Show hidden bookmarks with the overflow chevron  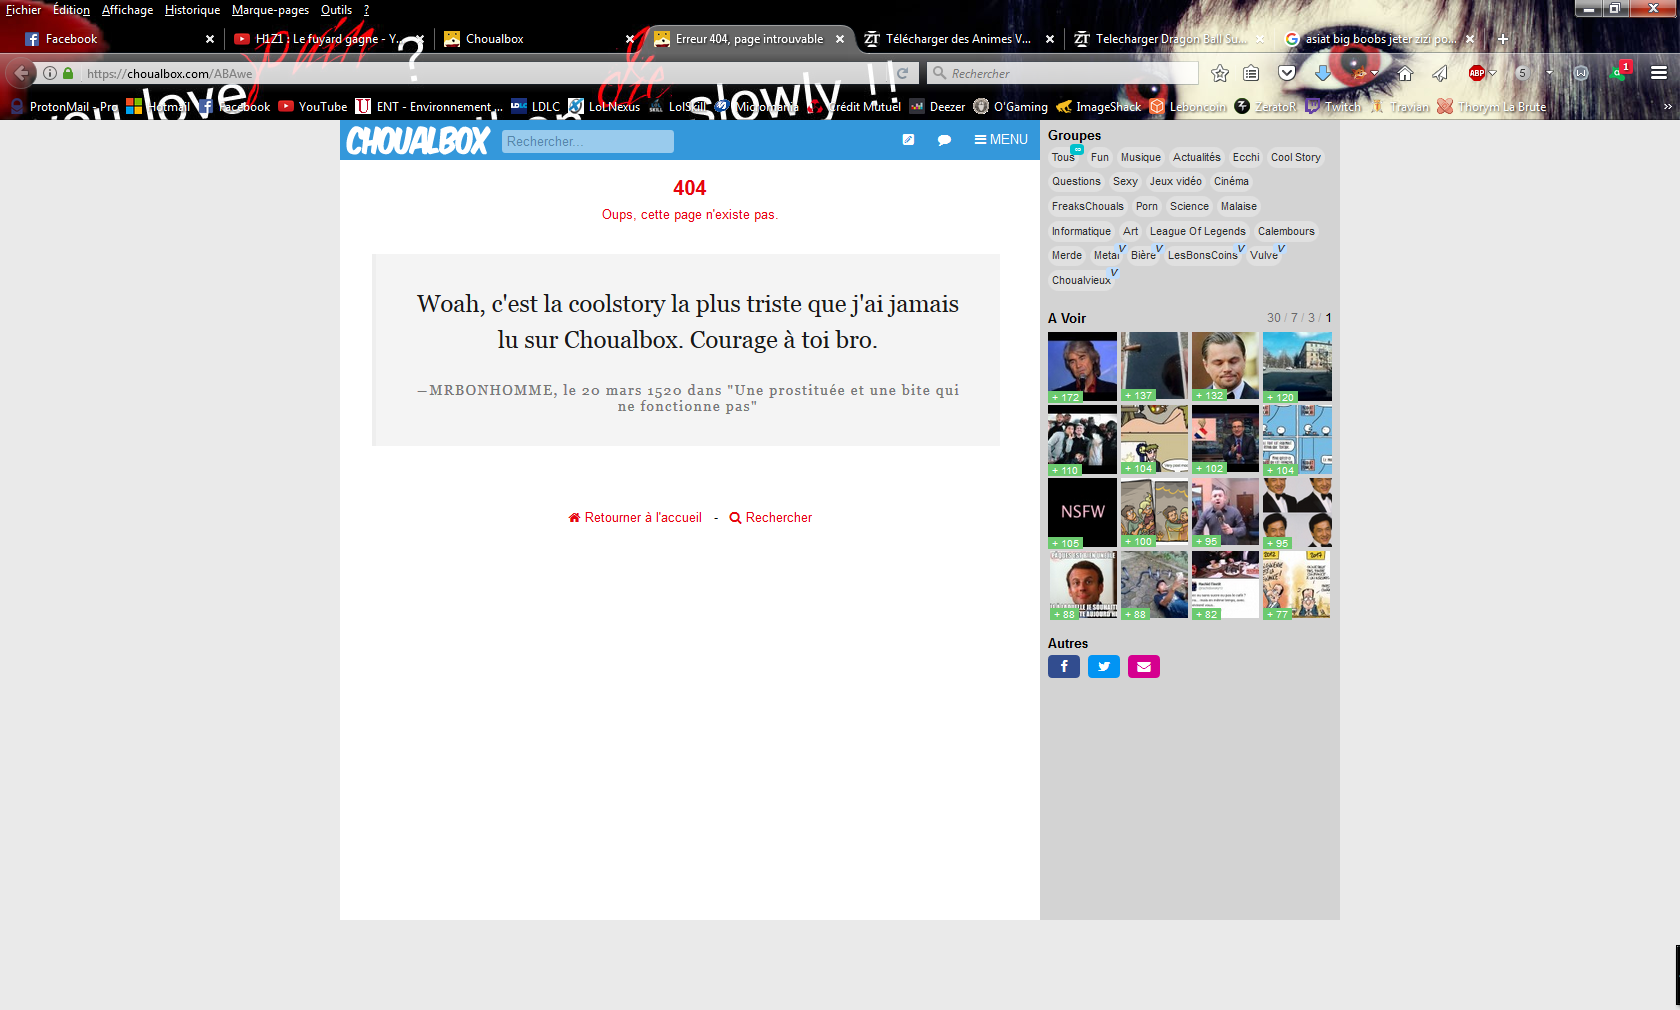point(1667,107)
